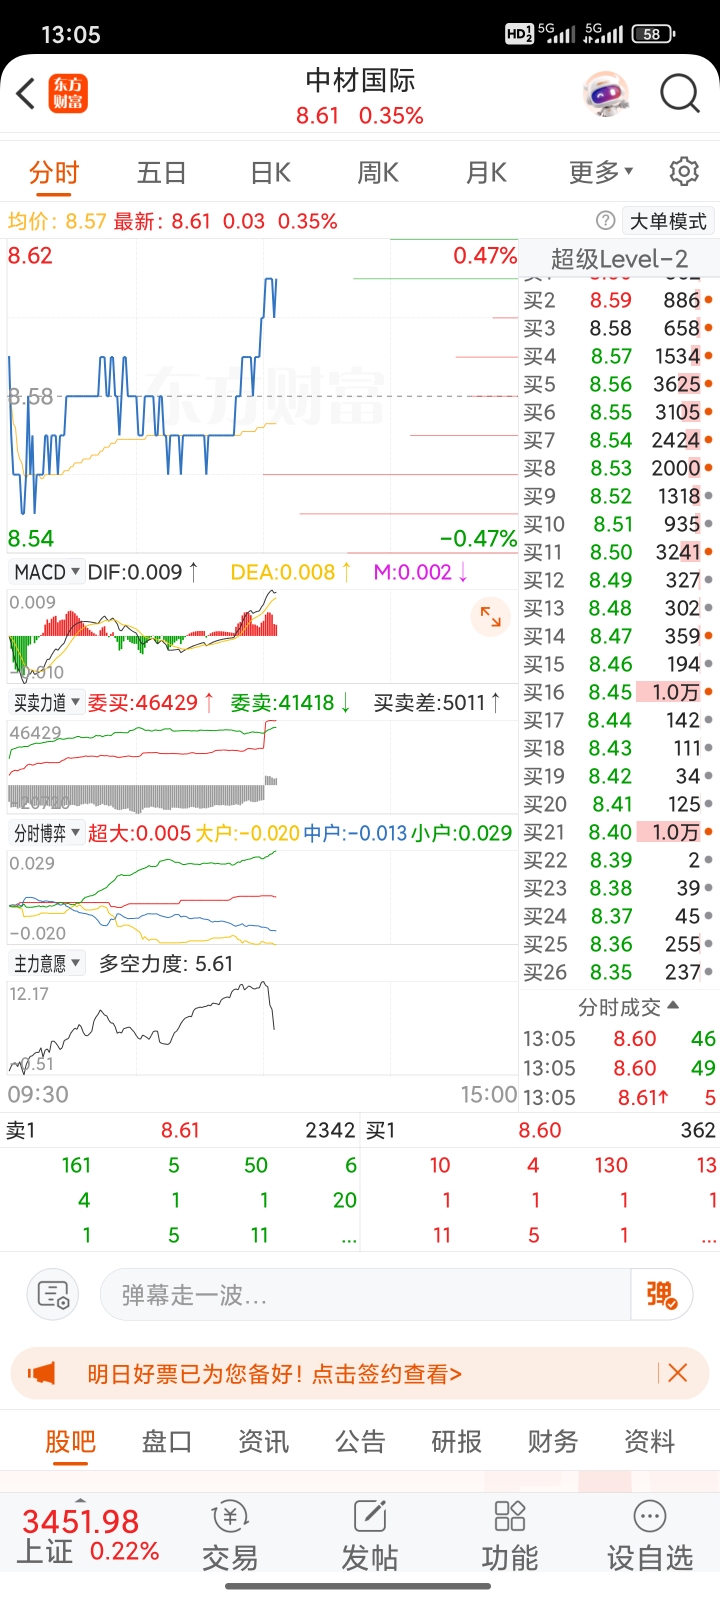This screenshot has width=720, height=1600.
Task: Open 交易 trade icon
Action: point(230,1537)
